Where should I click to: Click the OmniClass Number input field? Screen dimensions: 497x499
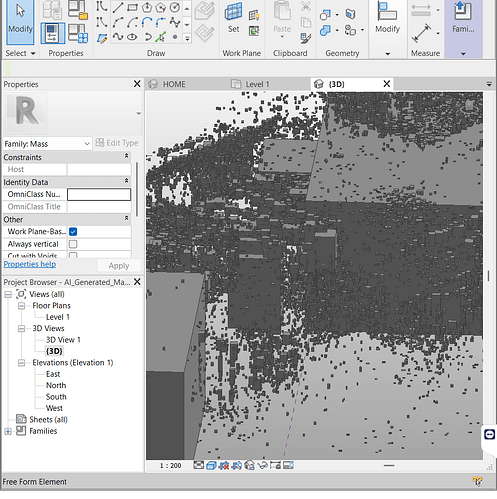tap(99, 194)
